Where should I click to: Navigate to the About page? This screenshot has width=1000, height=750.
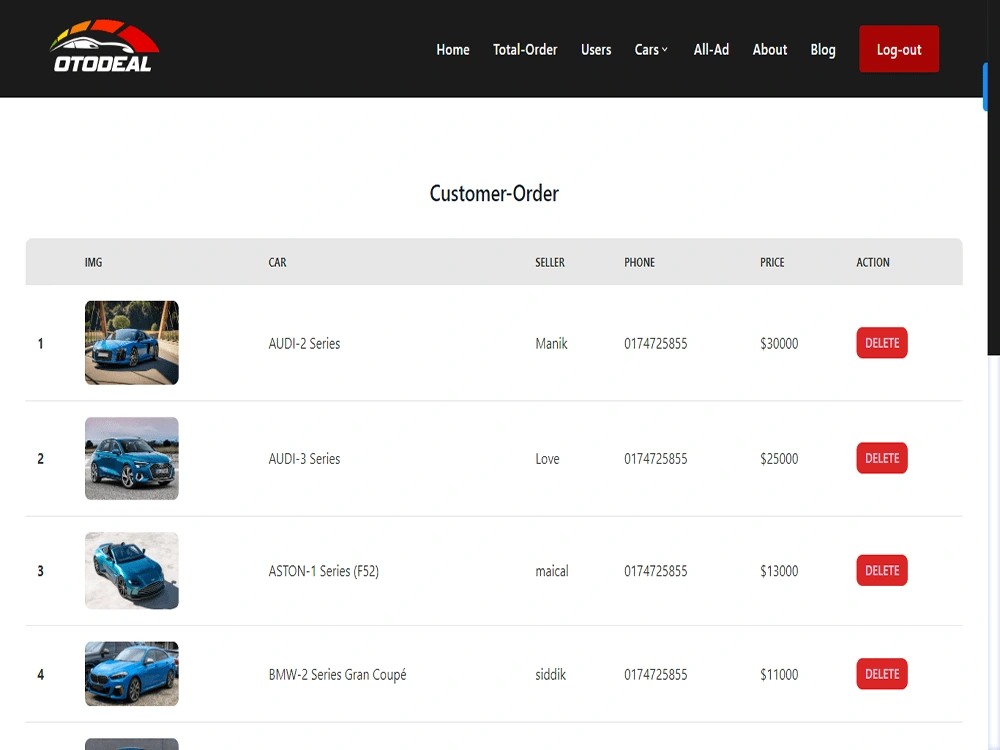click(770, 50)
